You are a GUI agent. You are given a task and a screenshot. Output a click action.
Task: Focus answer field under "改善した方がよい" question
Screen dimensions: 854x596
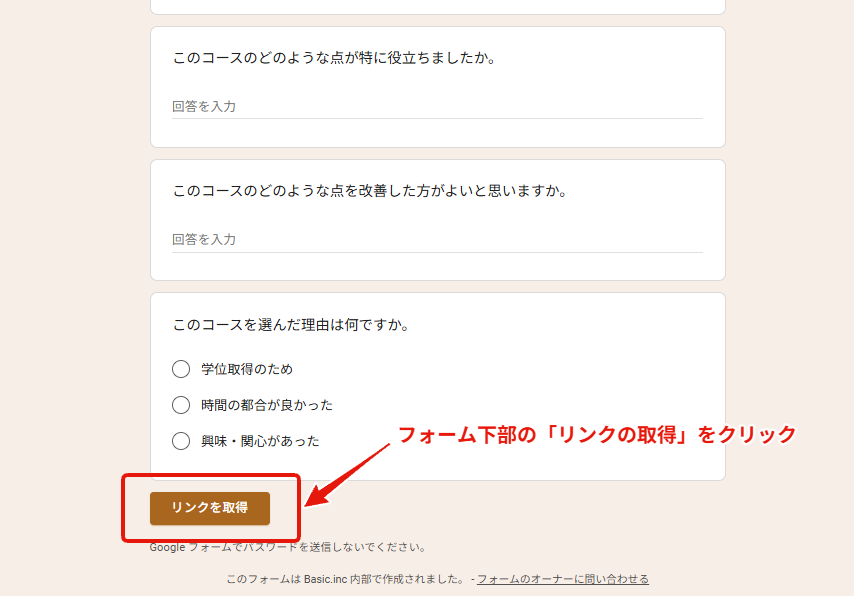437,239
